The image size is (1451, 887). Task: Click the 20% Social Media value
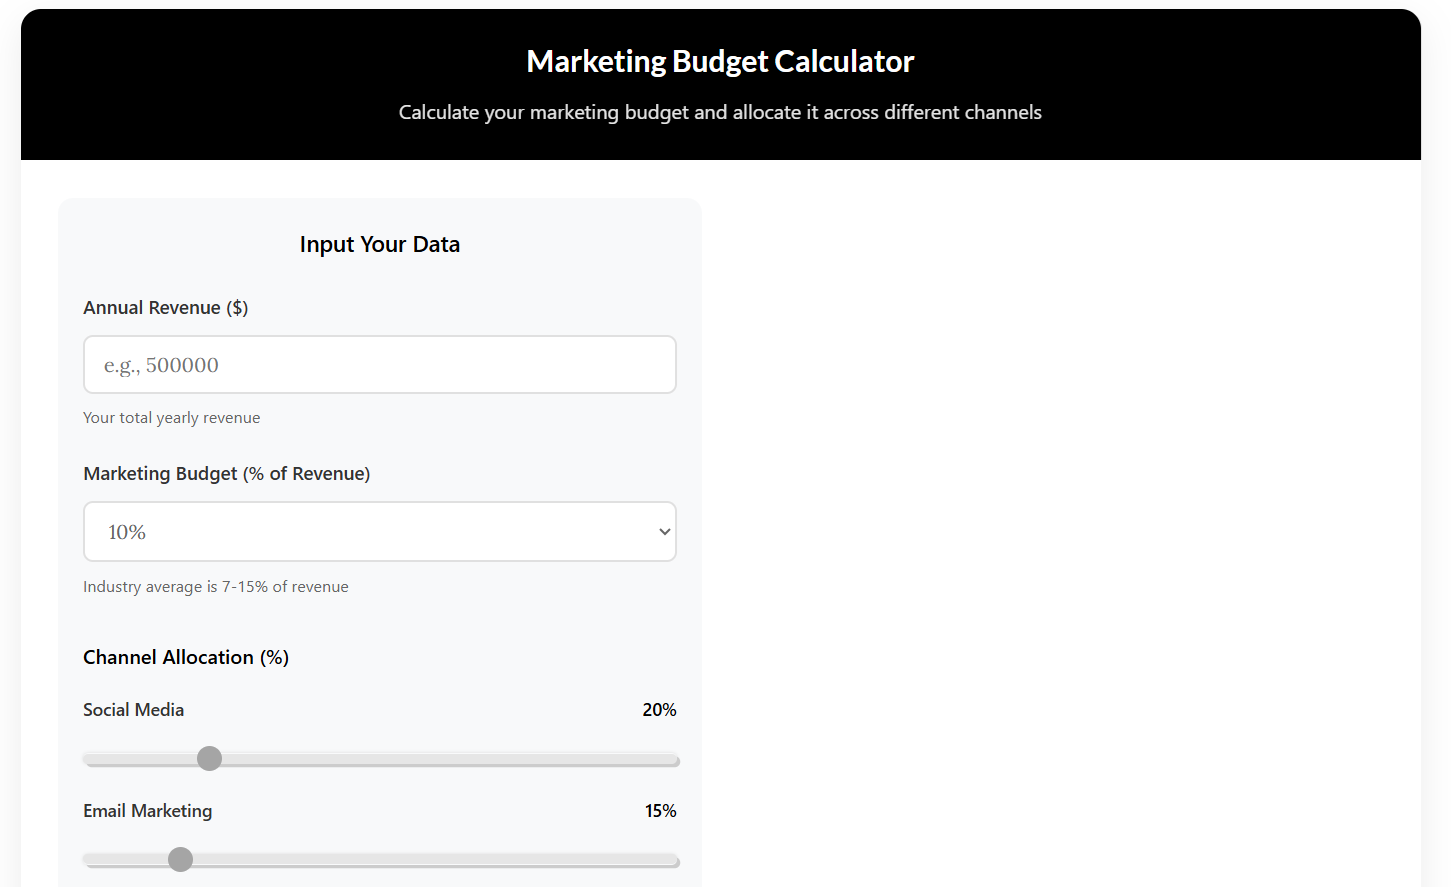point(659,710)
